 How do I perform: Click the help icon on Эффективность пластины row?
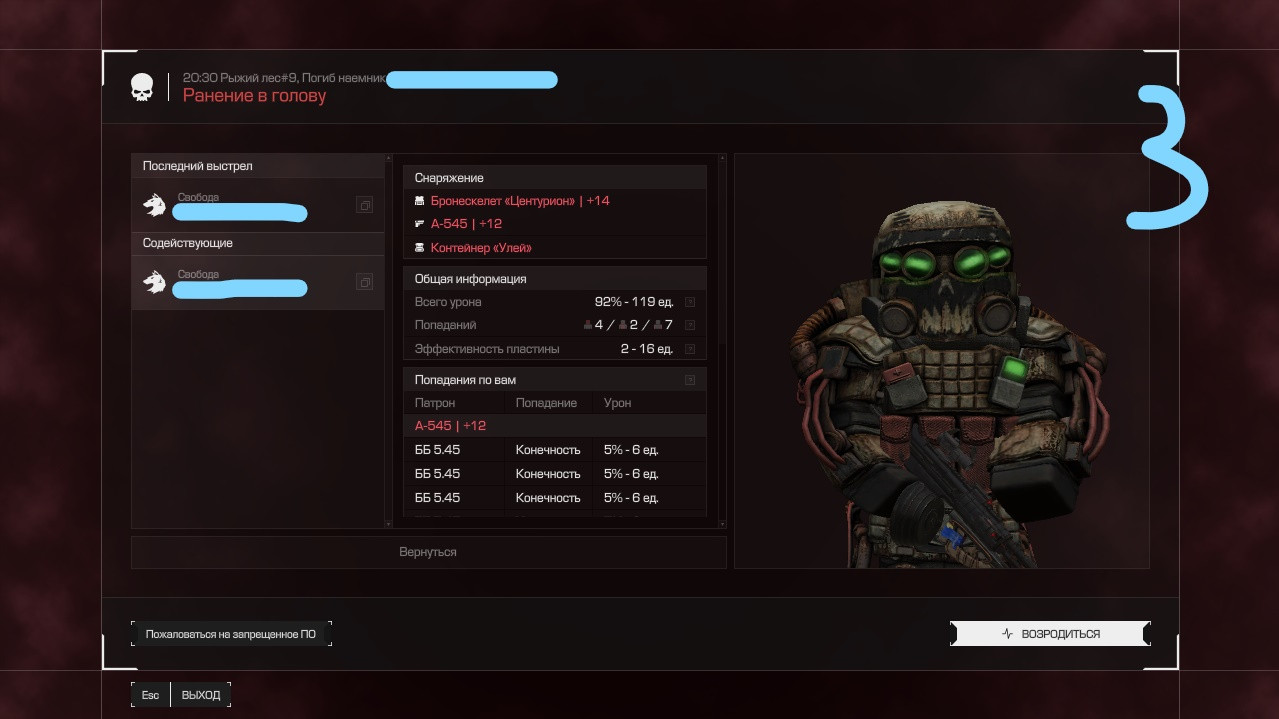(690, 349)
